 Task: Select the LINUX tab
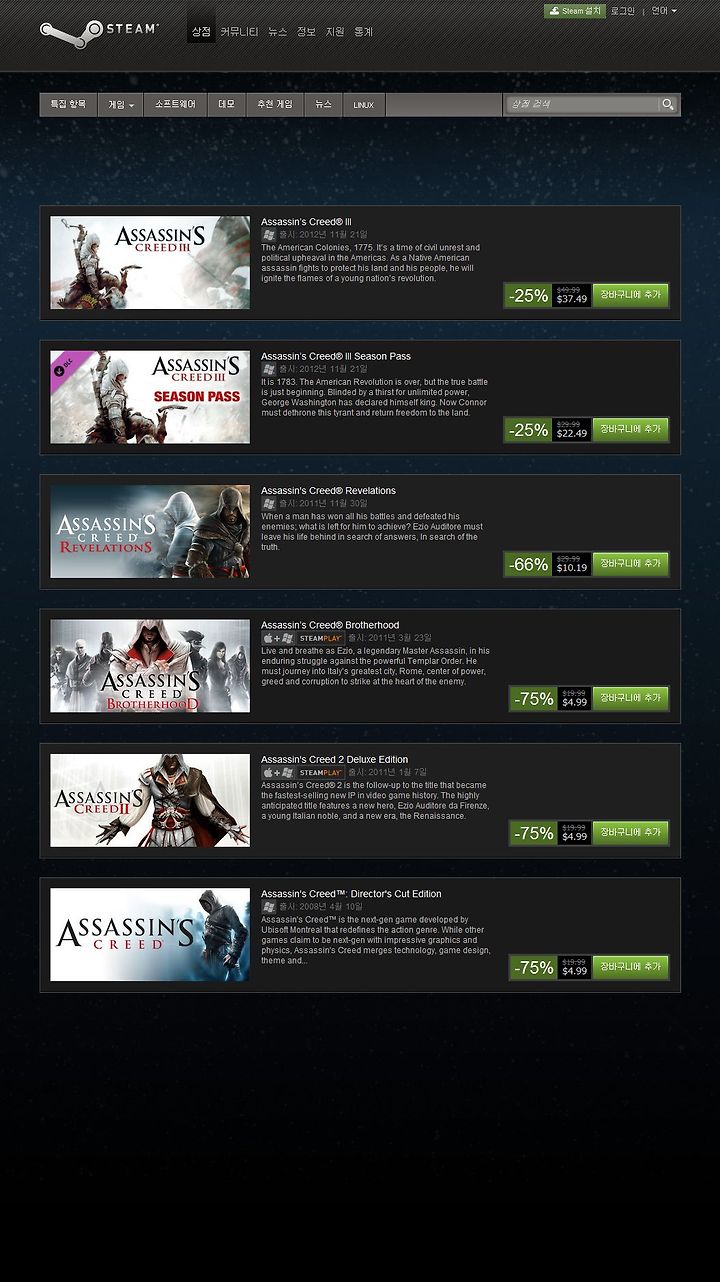[364, 105]
